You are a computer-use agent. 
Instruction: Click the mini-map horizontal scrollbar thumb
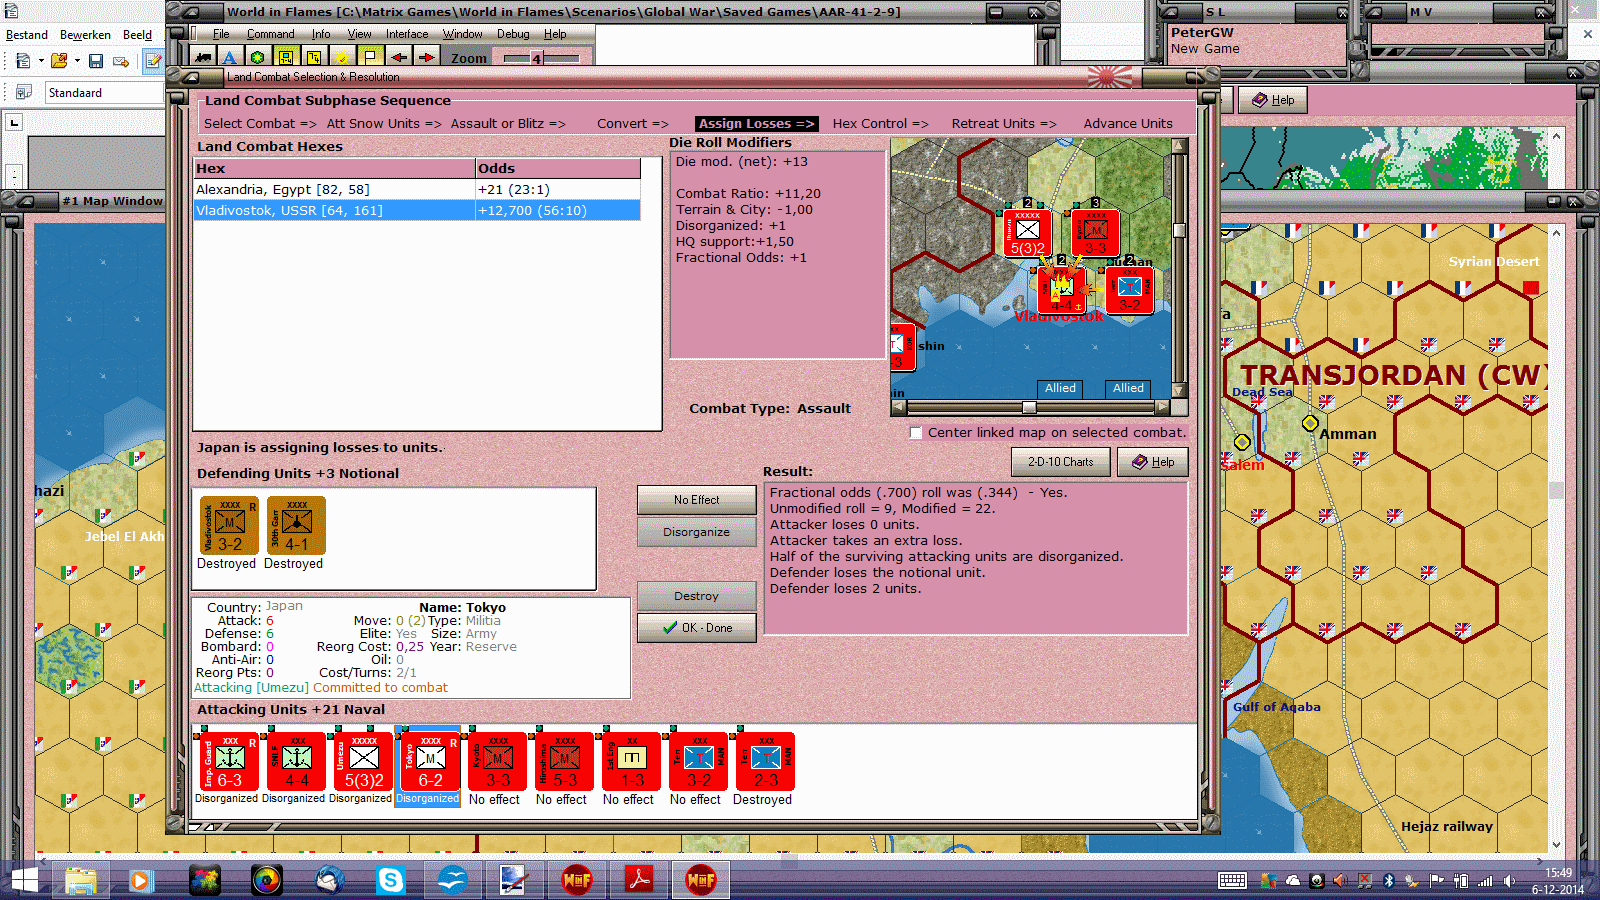click(x=1029, y=407)
